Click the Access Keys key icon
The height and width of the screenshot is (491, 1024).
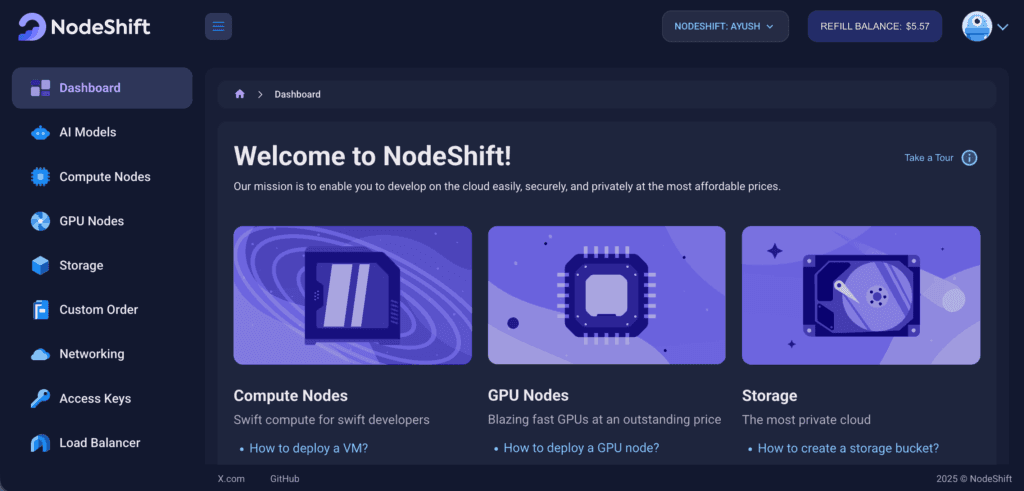pos(40,398)
